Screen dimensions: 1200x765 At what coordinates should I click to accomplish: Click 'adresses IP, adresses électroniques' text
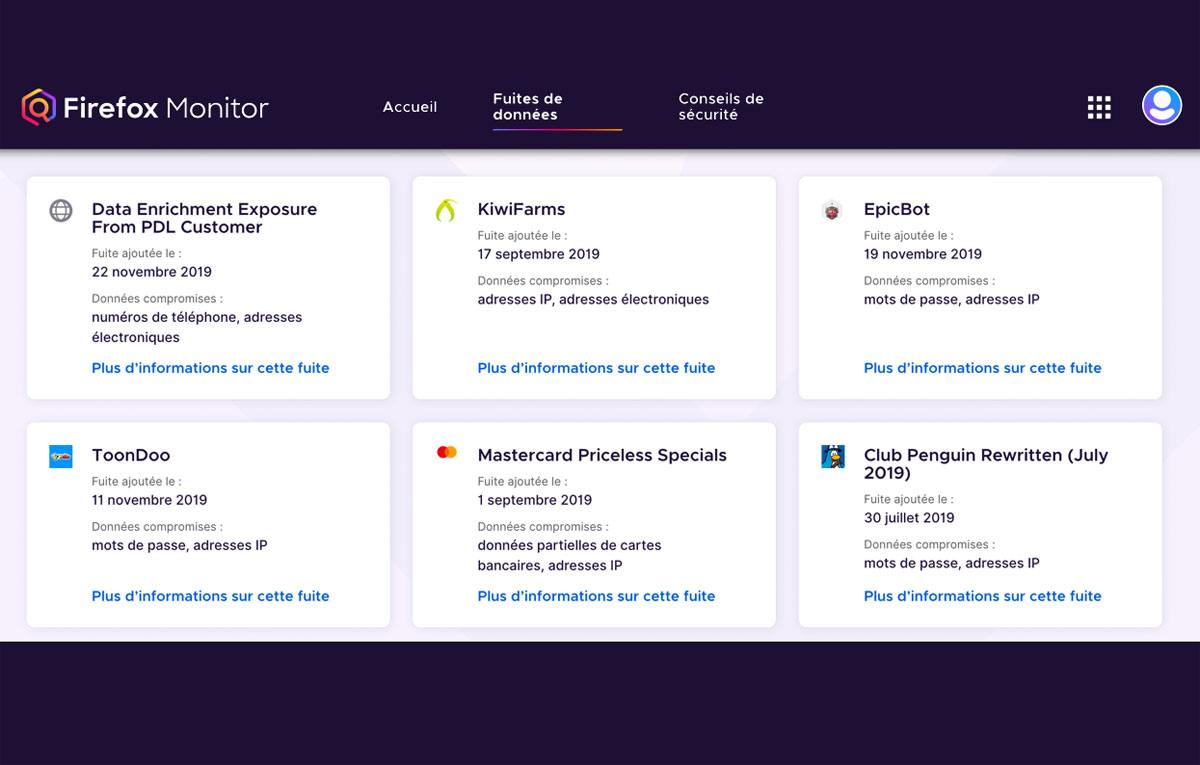(x=593, y=299)
